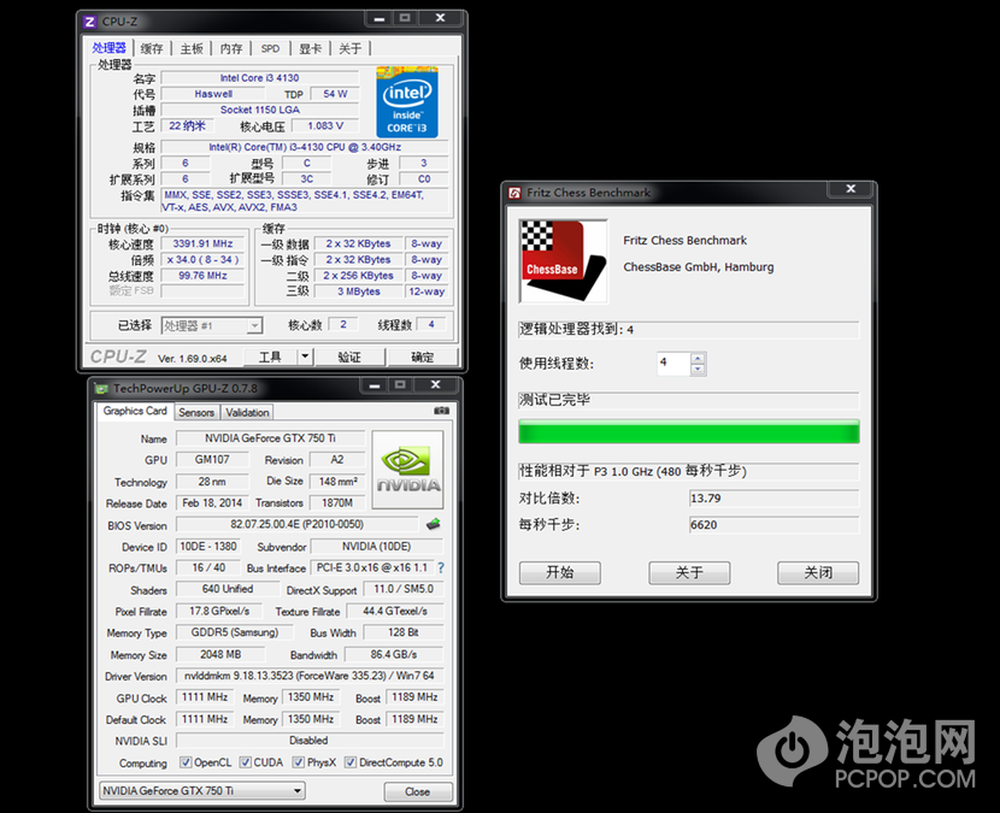
Task: Click the BIOS save chip icon in GPU-Z
Action: (x=433, y=524)
